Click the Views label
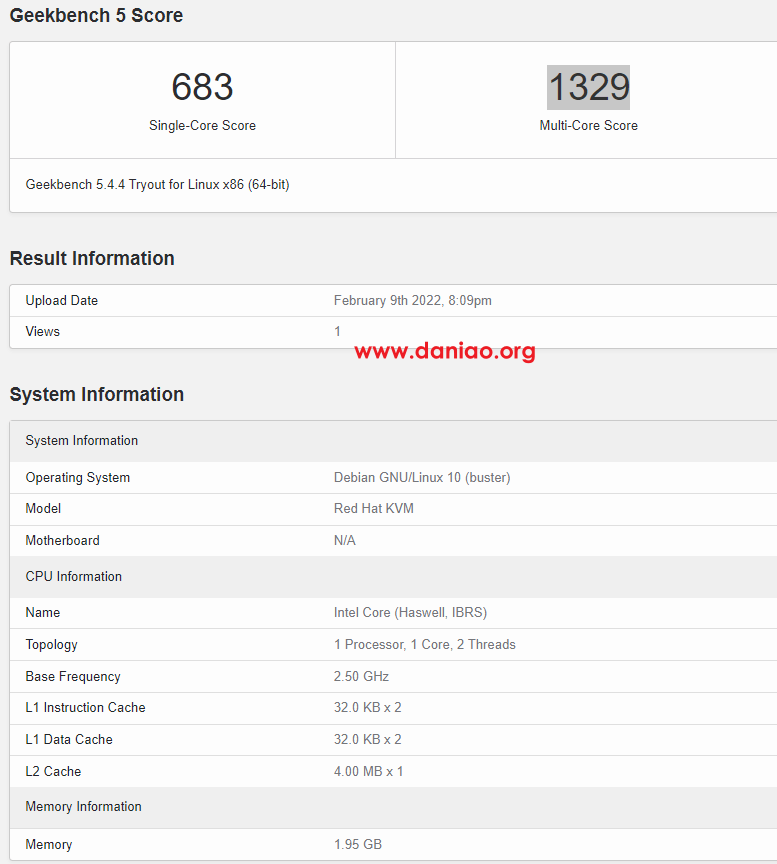The image size is (777, 864). (42, 331)
